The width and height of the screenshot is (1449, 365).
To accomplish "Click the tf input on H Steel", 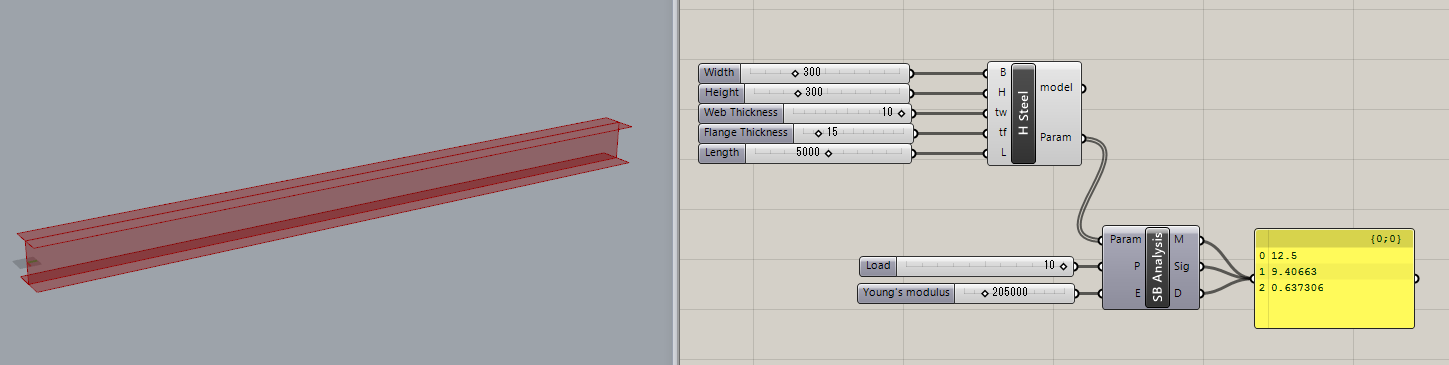I will [x=1002, y=133].
